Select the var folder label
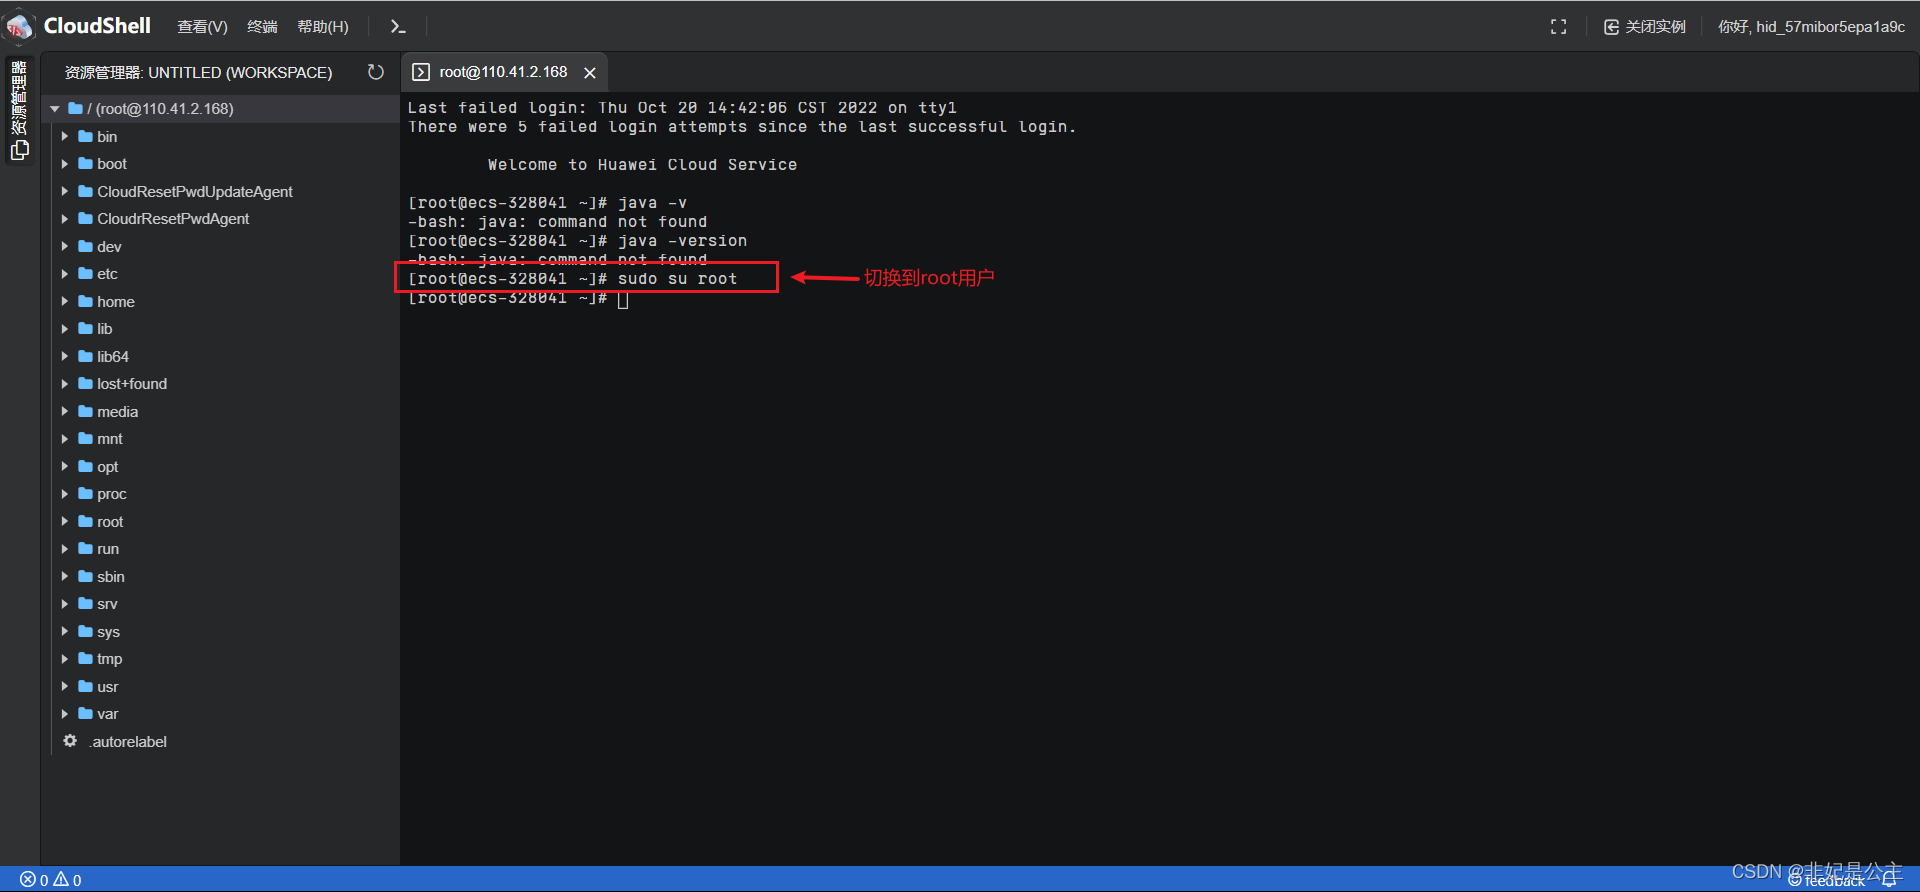 pos(107,714)
